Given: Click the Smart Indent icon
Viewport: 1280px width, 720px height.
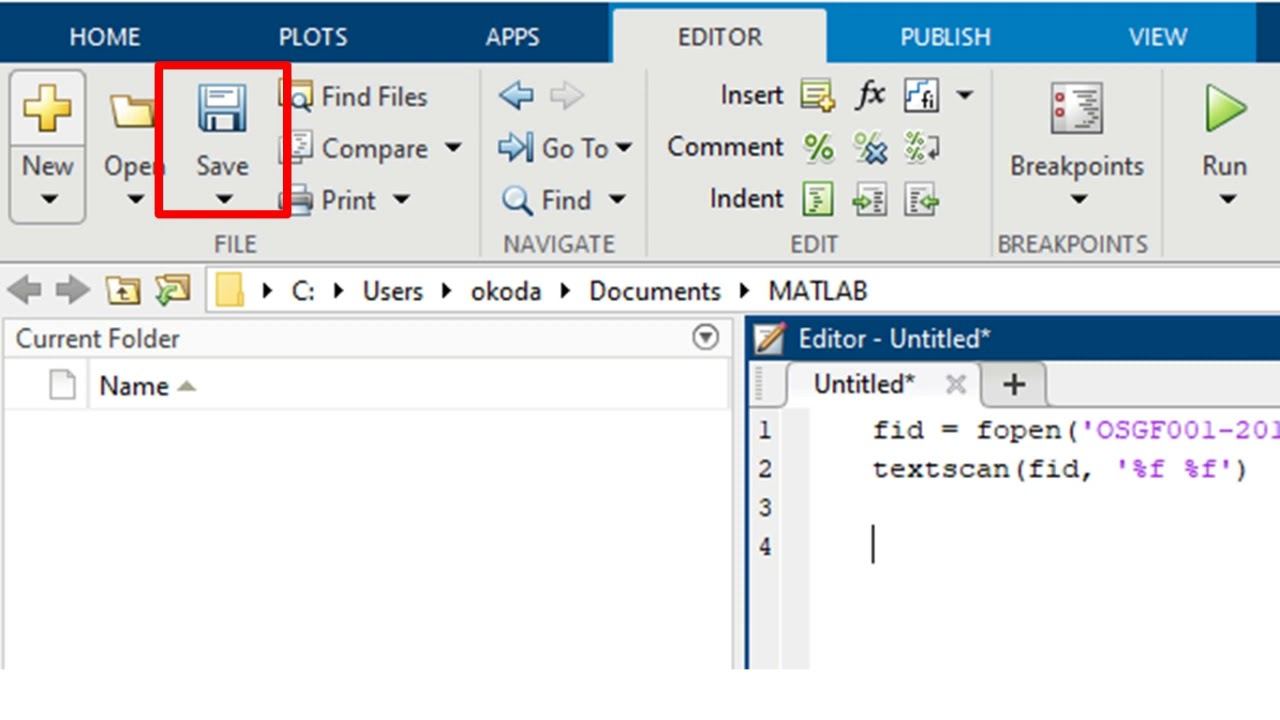Looking at the screenshot, I should 818,200.
